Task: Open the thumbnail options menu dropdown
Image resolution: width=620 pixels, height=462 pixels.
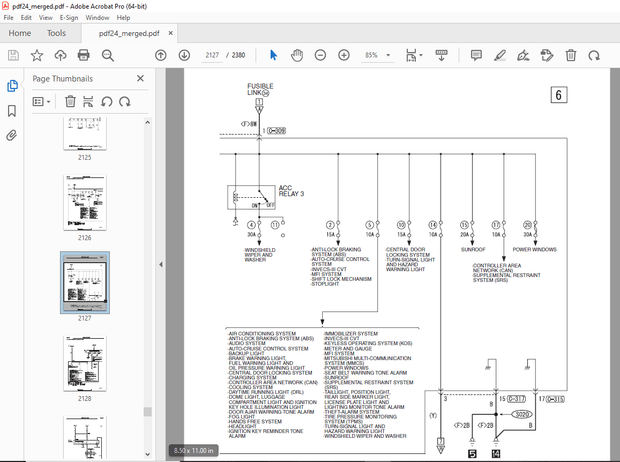Action: point(42,102)
